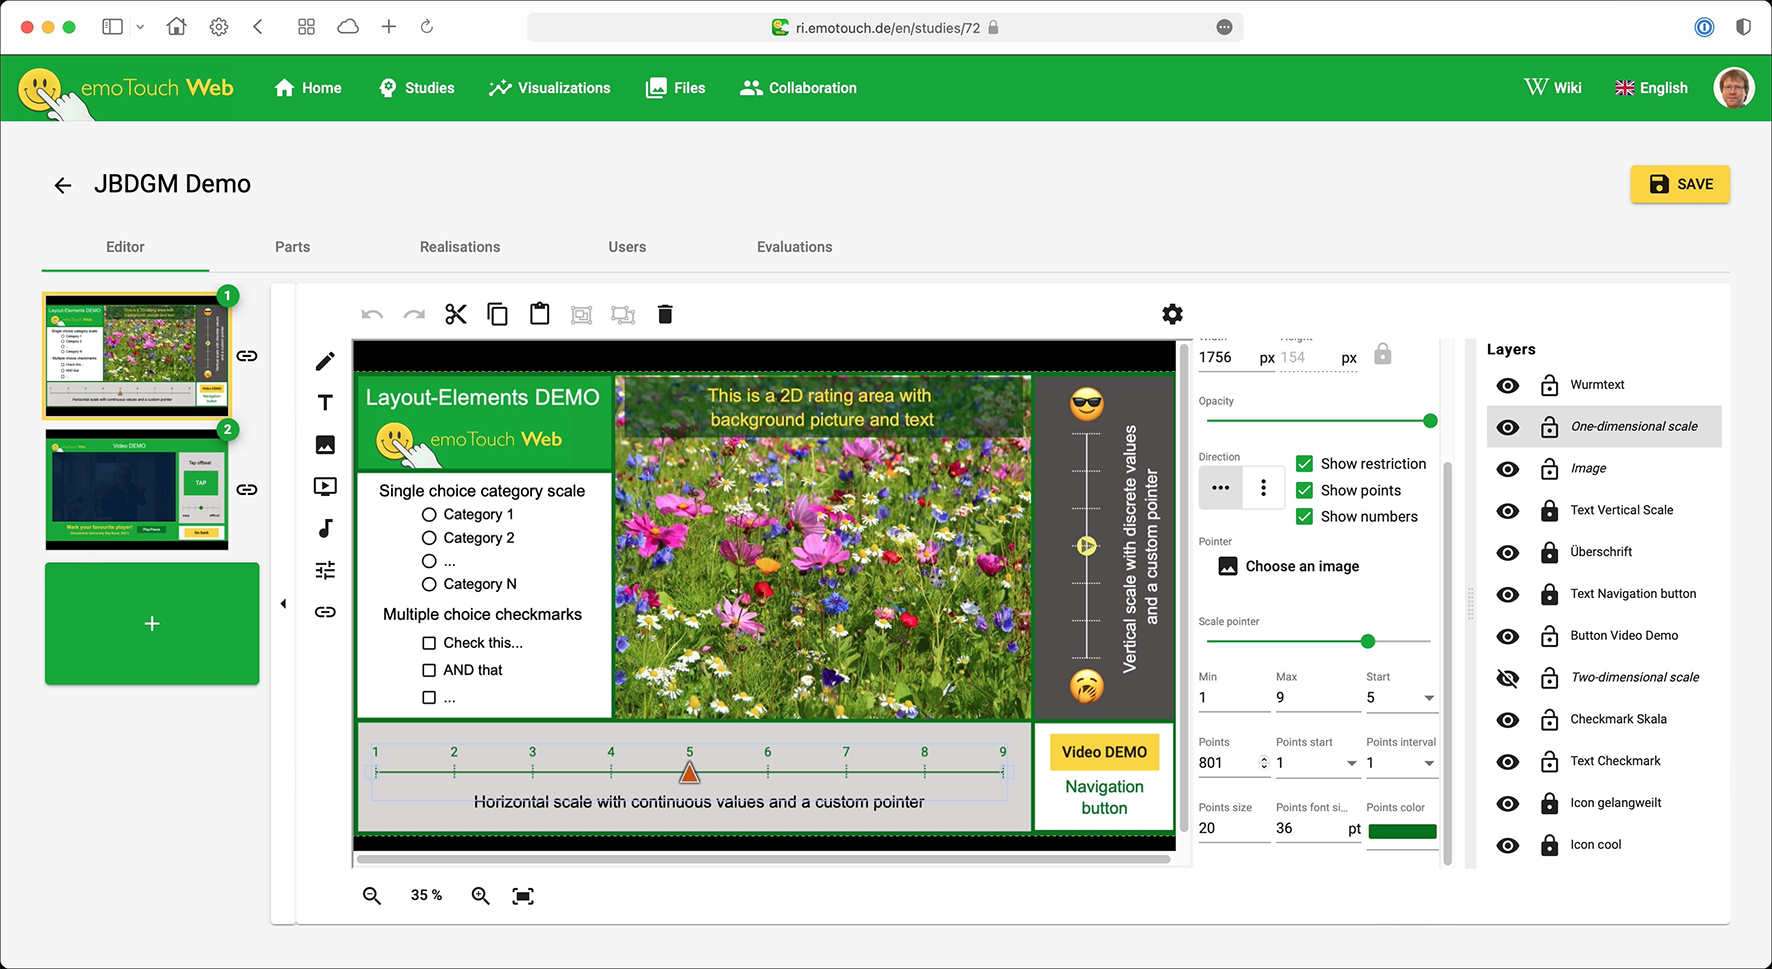Switch to the Evaluations tab

click(x=795, y=247)
